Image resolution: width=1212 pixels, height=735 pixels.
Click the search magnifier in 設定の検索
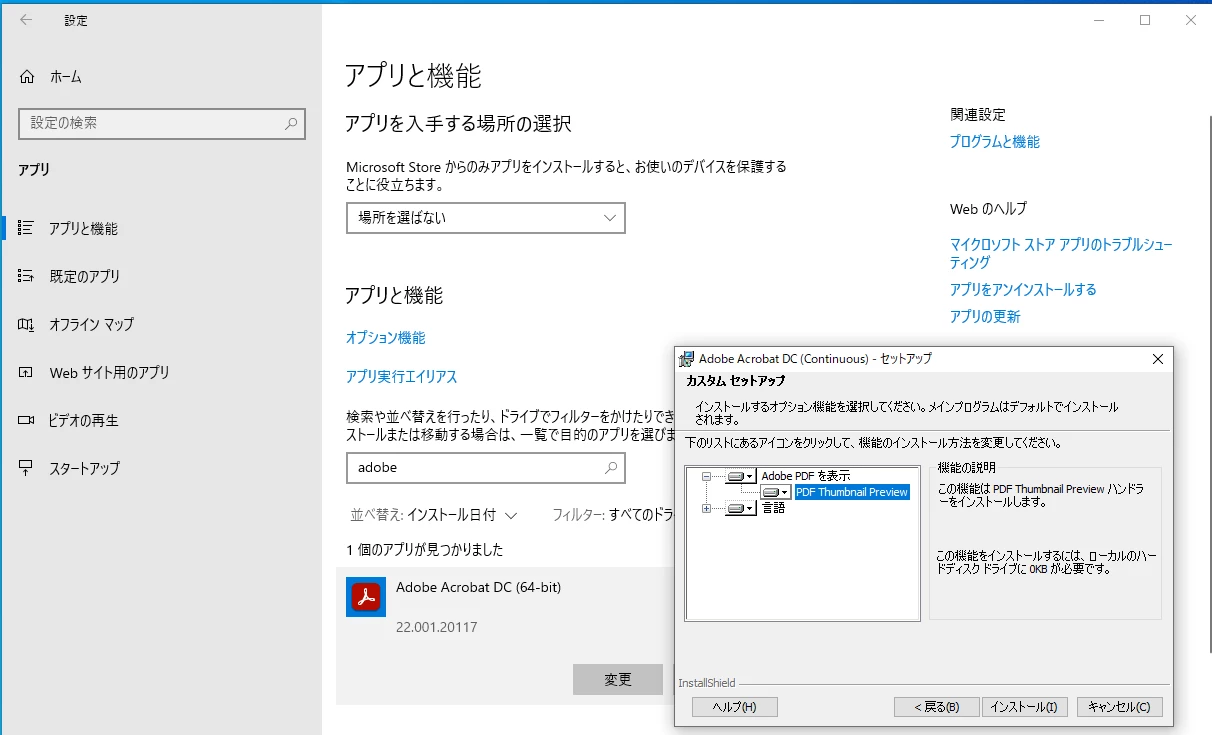point(291,124)
